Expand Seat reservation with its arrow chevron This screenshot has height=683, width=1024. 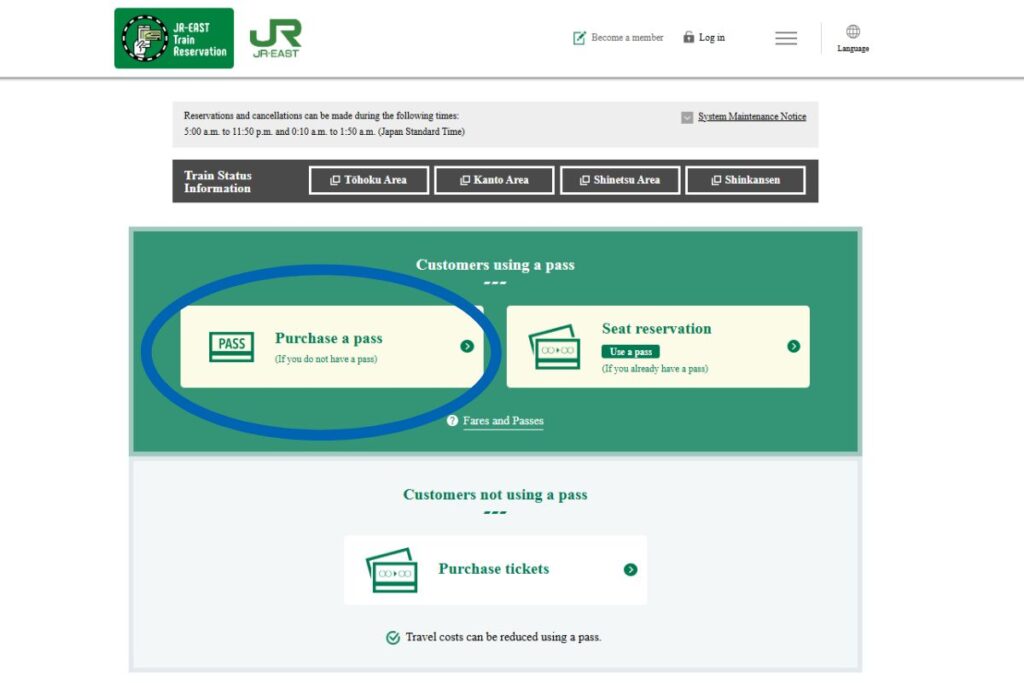click(x=793, y=345)
